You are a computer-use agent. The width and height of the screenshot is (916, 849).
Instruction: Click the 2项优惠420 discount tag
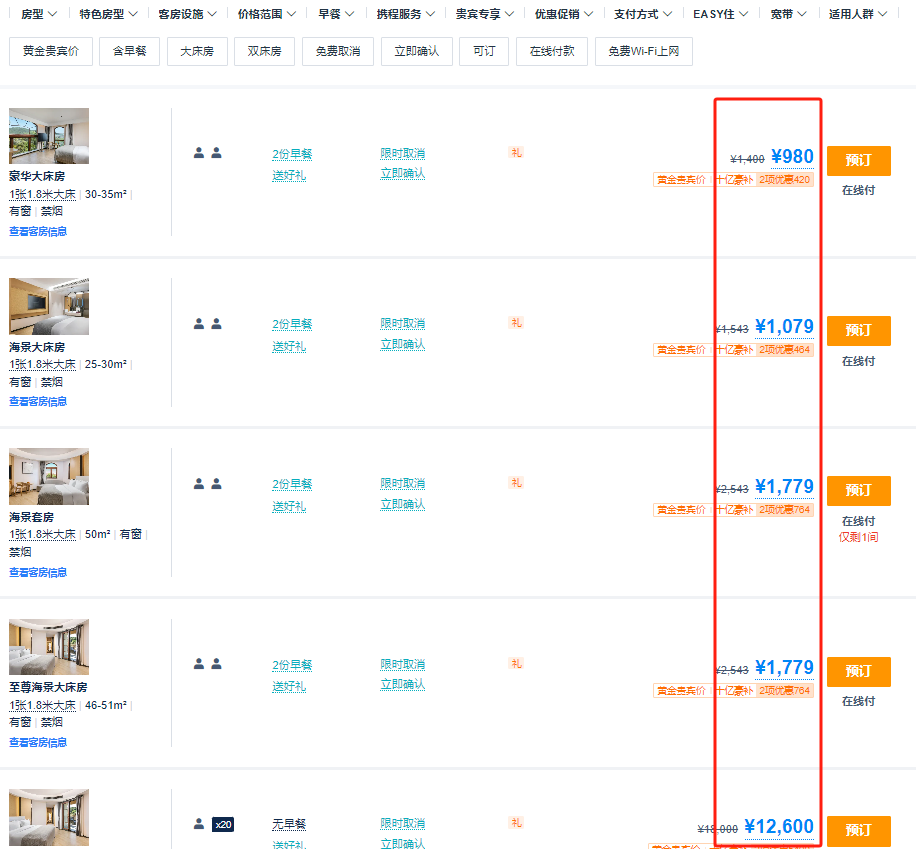(x=785, y=180)
